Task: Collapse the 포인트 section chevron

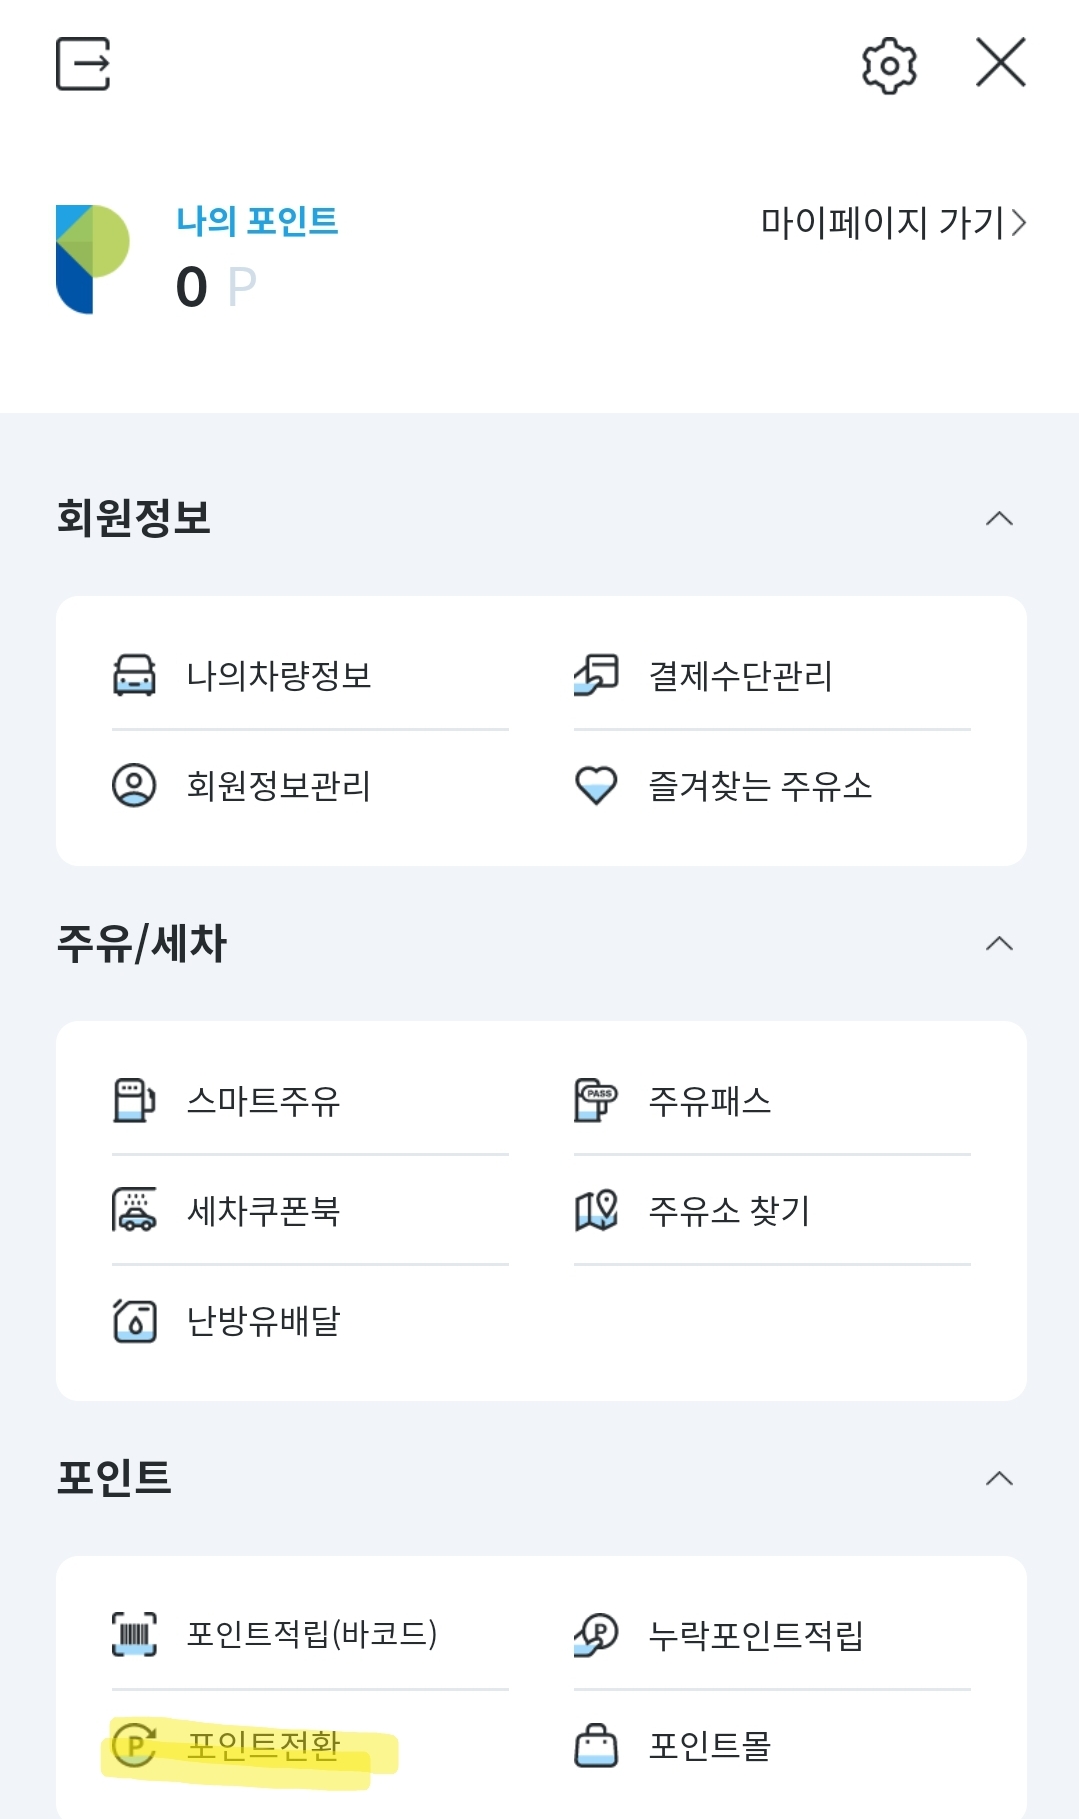Action: (x=999, y=1478)
